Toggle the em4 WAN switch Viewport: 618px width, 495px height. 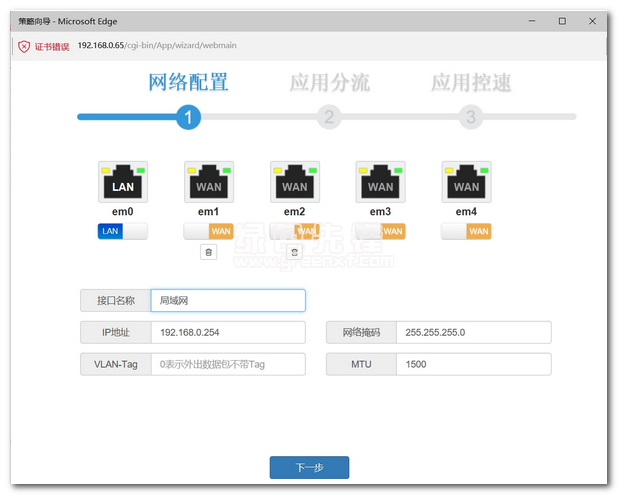tap(467, 231)
